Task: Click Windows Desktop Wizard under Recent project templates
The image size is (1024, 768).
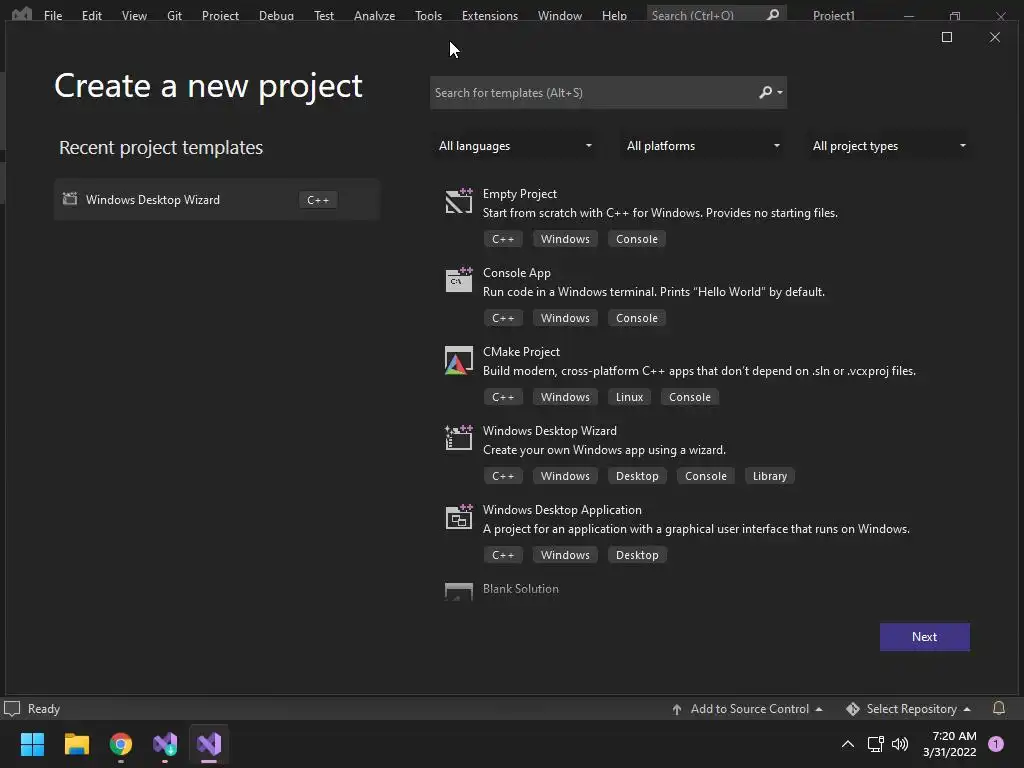Action: [x=216, y=199]
